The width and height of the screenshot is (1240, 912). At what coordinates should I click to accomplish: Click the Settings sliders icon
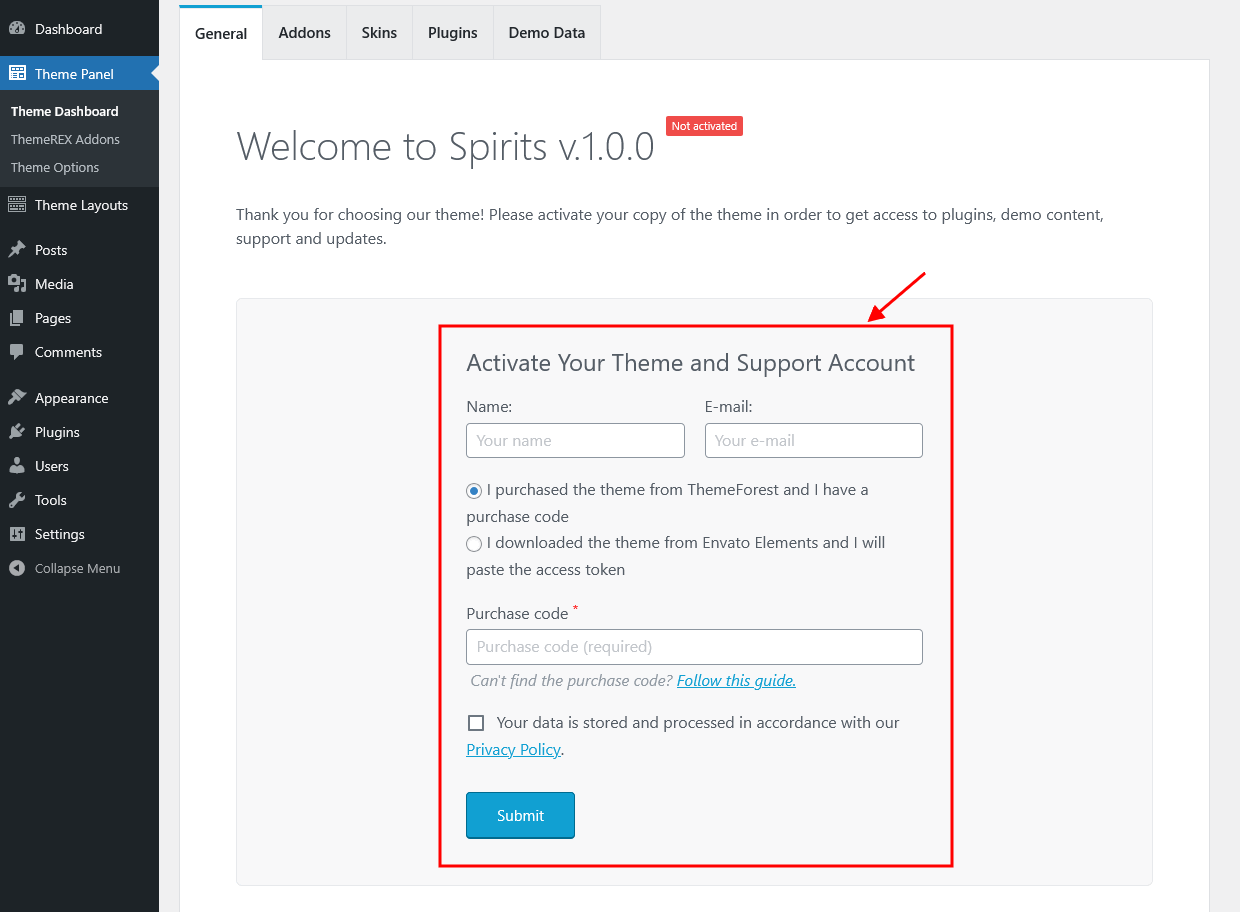tap(17, 534)
